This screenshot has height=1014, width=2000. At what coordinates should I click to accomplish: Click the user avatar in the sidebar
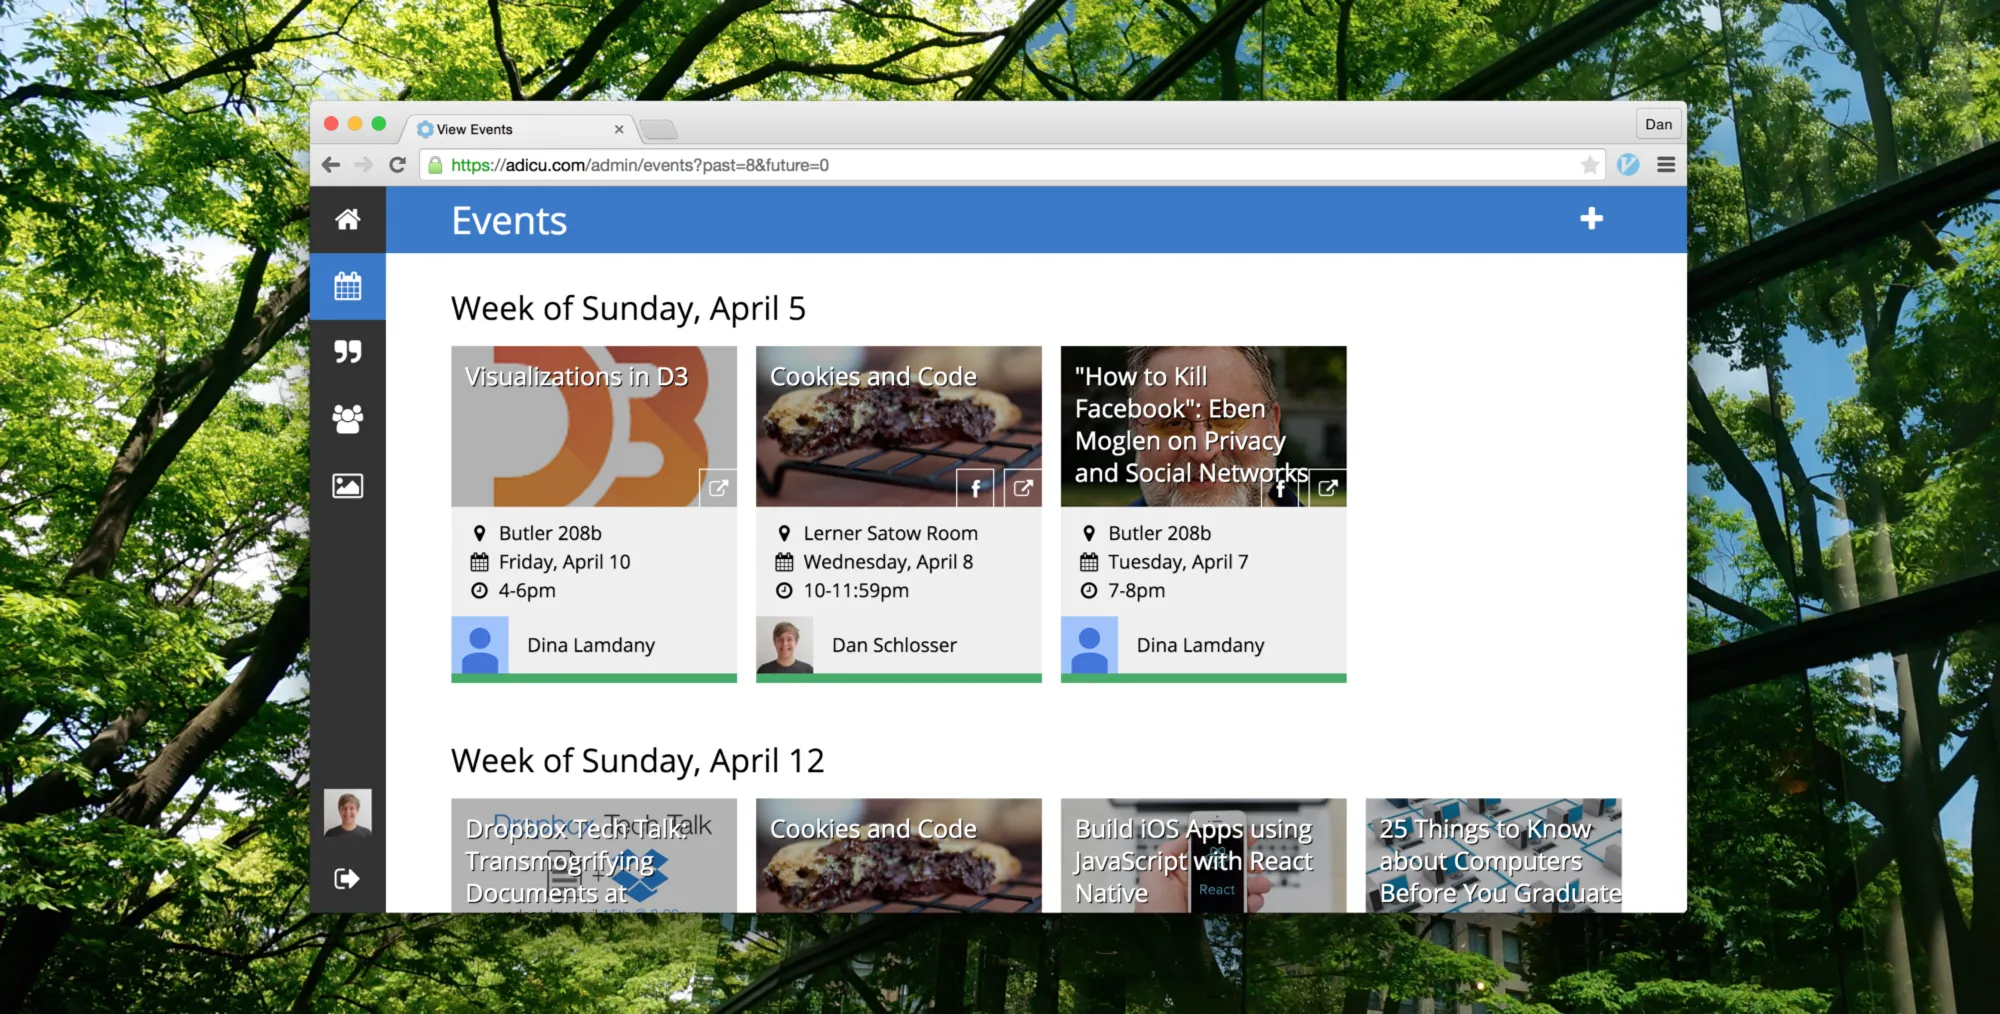coord(347,812)
